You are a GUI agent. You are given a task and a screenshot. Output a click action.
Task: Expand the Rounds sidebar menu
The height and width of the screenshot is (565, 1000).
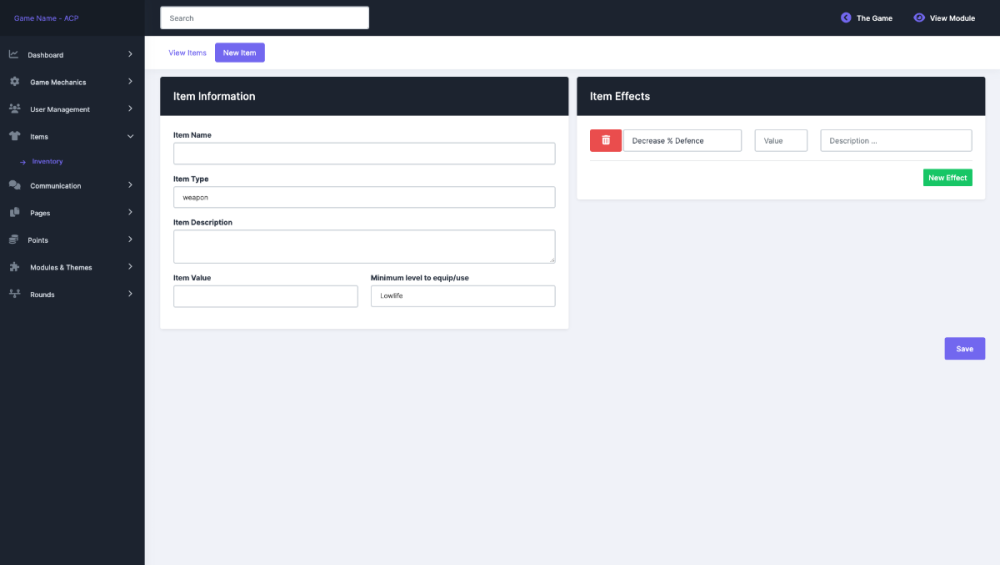(x=72, y=294)
